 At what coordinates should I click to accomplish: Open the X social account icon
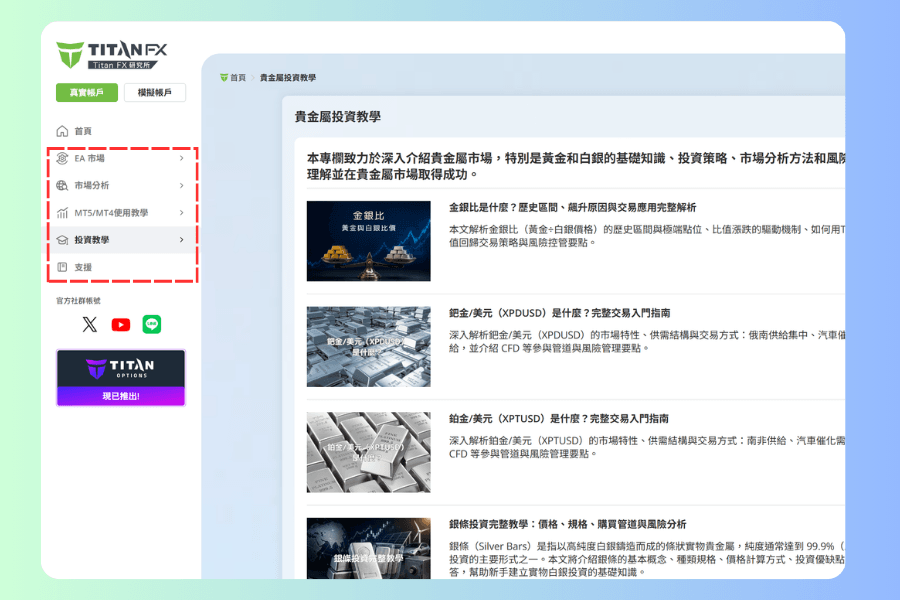point(90,324)
